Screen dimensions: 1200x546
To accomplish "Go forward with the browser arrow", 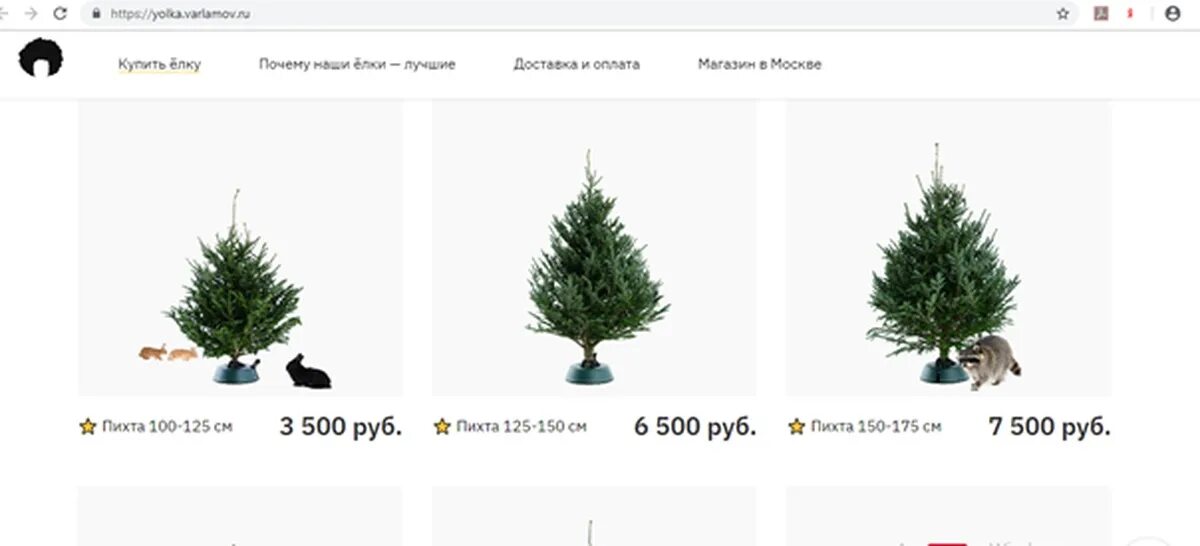I will 31,14.
